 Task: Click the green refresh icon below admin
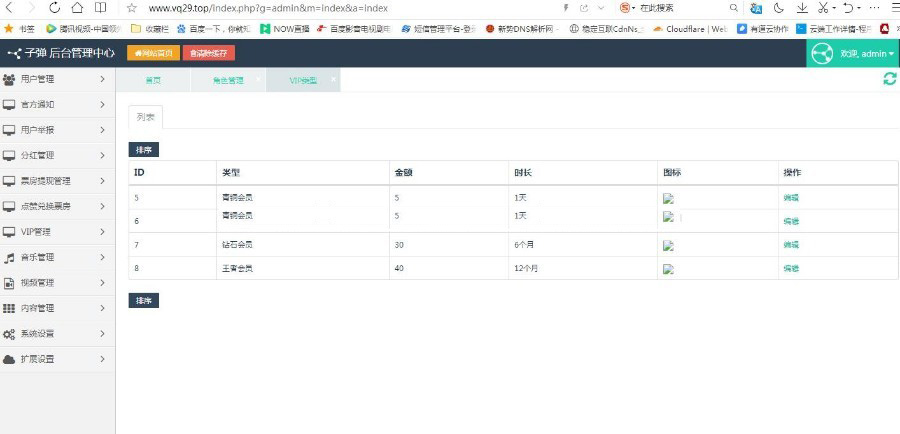889,79
